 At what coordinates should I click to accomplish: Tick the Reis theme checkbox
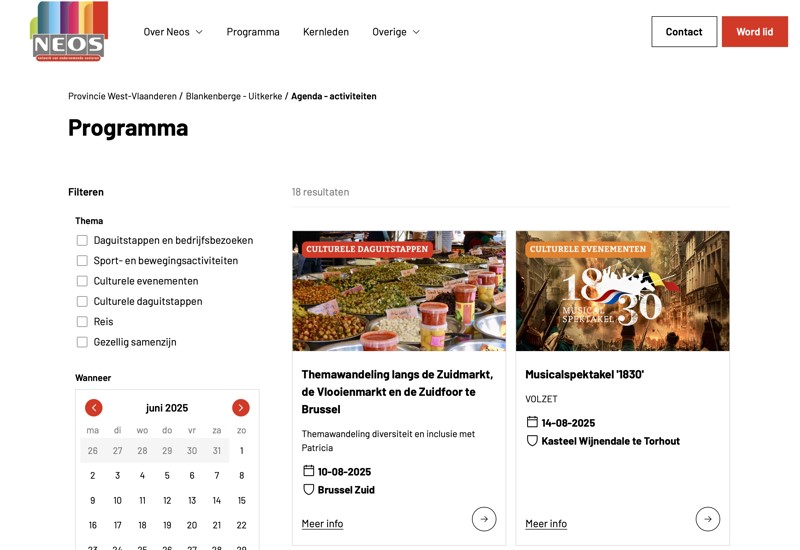[x=82, y=322]
